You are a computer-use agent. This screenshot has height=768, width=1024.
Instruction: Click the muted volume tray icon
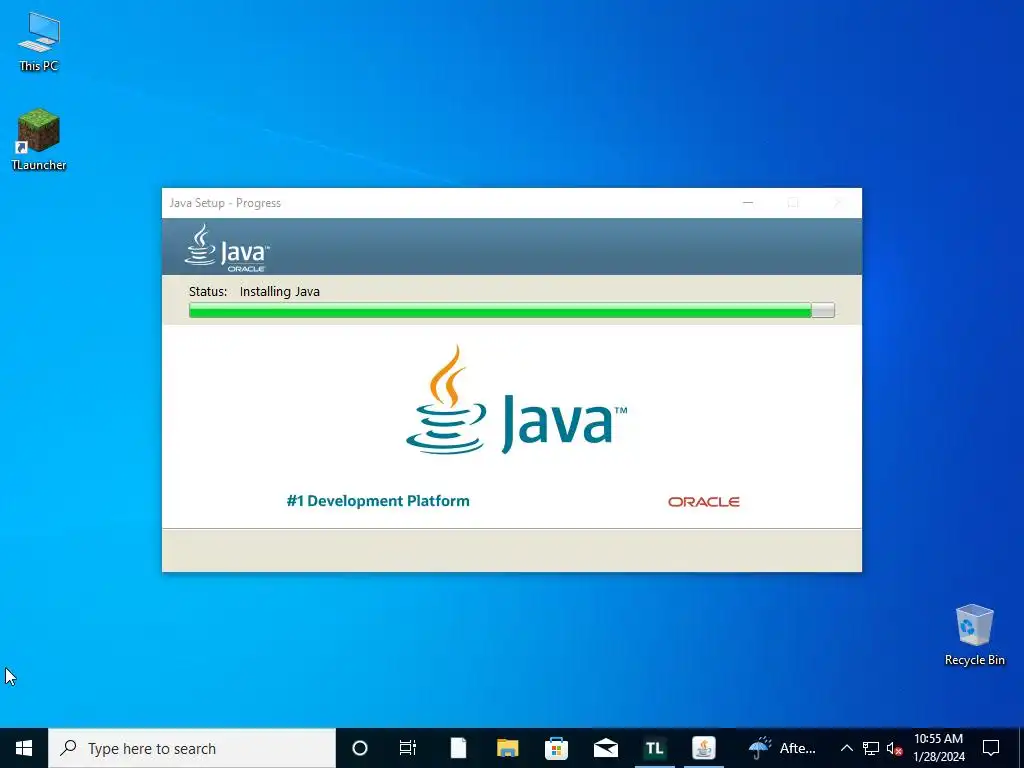tap(894, 748)
